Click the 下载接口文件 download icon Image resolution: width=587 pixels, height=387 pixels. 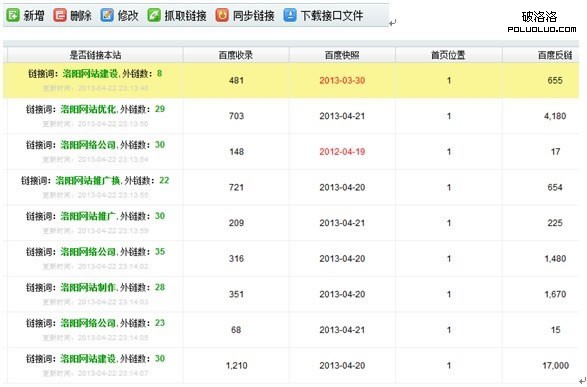tap(290, 15)
